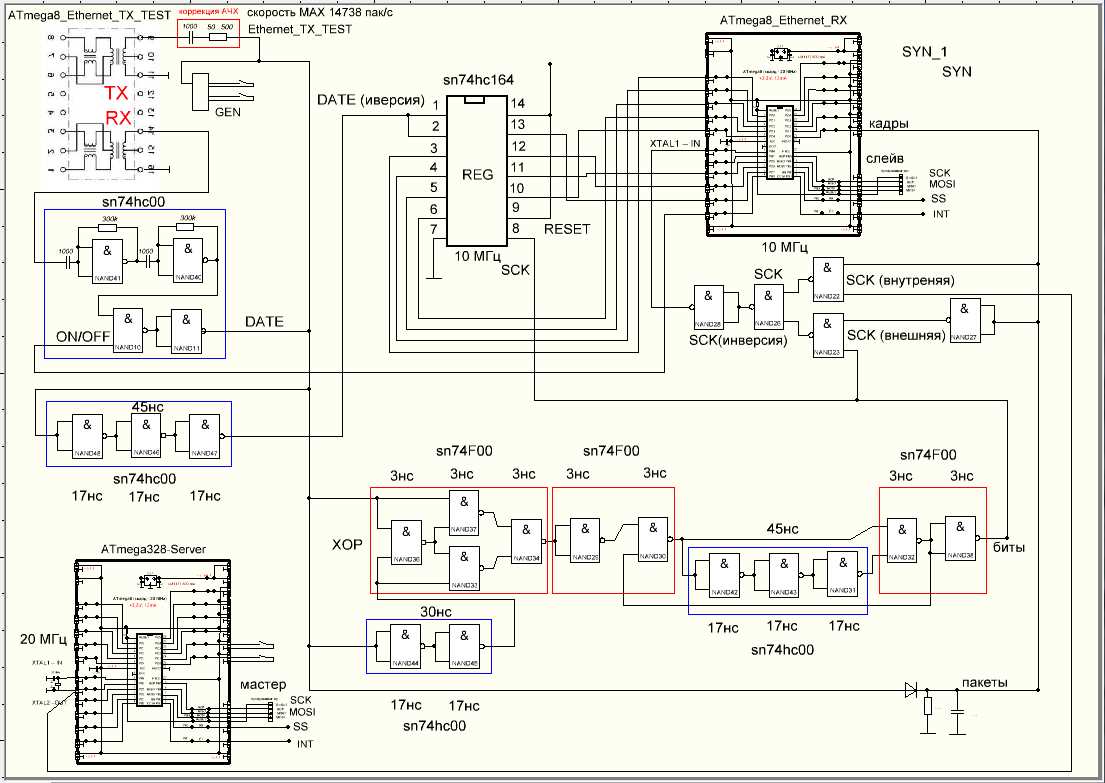Click the NAND43 gate in 45нс chain
Viewport: 1105px width, 783px height.
coord(783,576)
